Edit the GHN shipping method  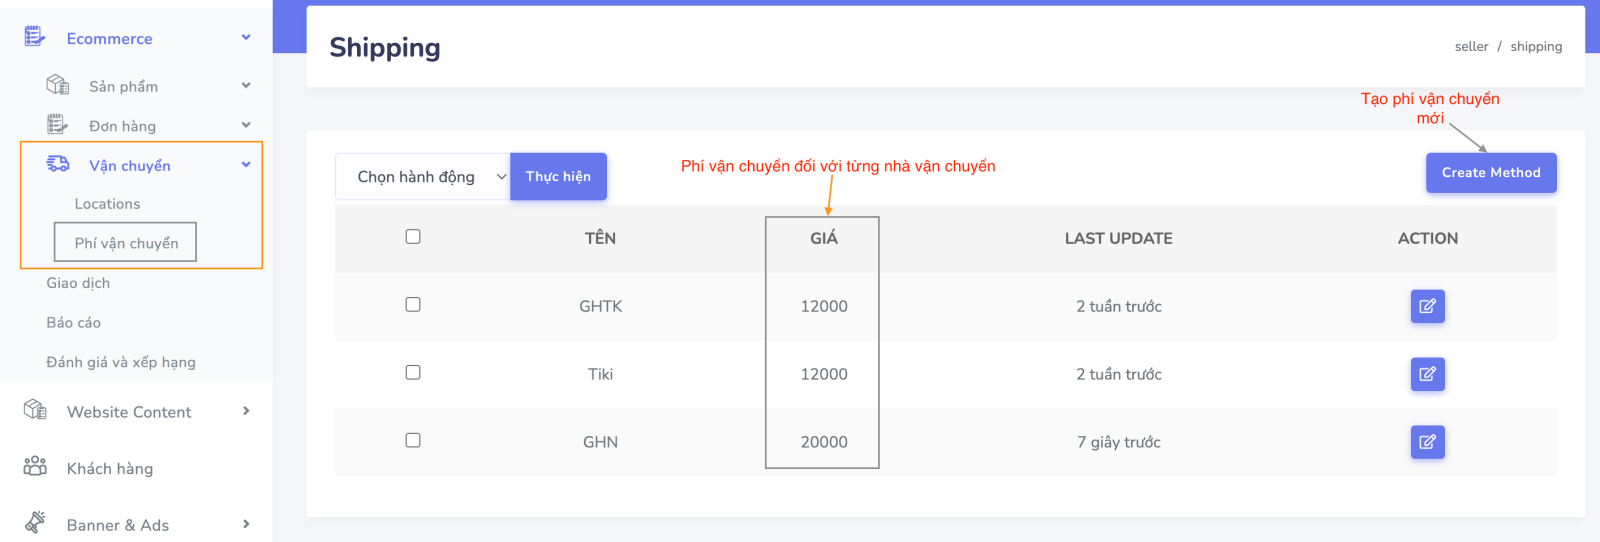(x=1427, y=442)
